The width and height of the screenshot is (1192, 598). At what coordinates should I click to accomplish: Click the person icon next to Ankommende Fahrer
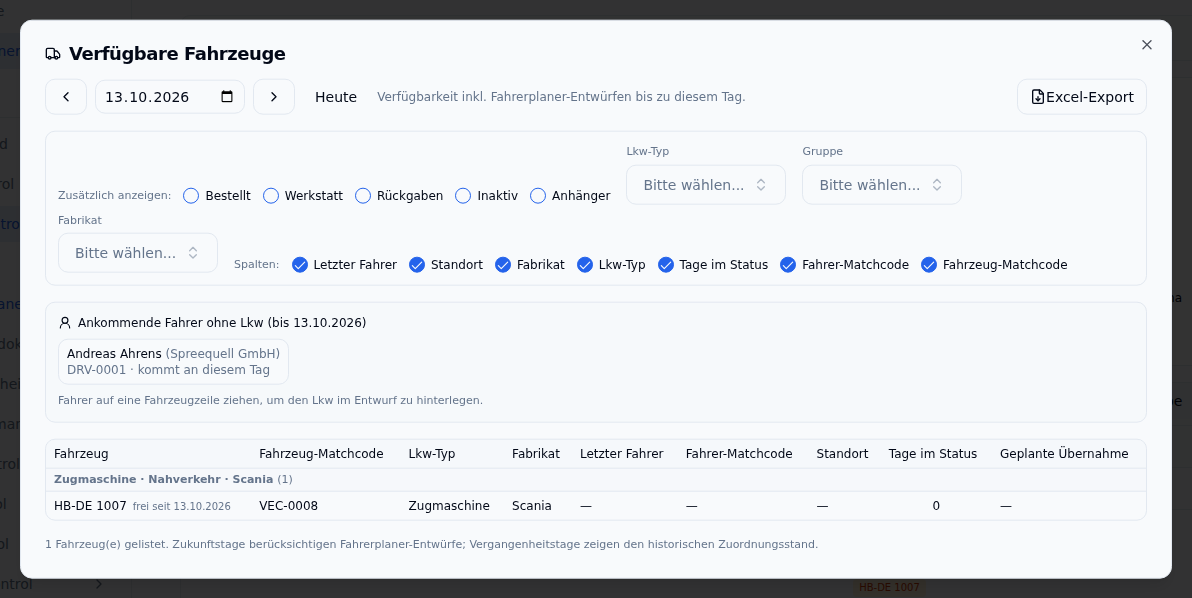pos(65,323)
